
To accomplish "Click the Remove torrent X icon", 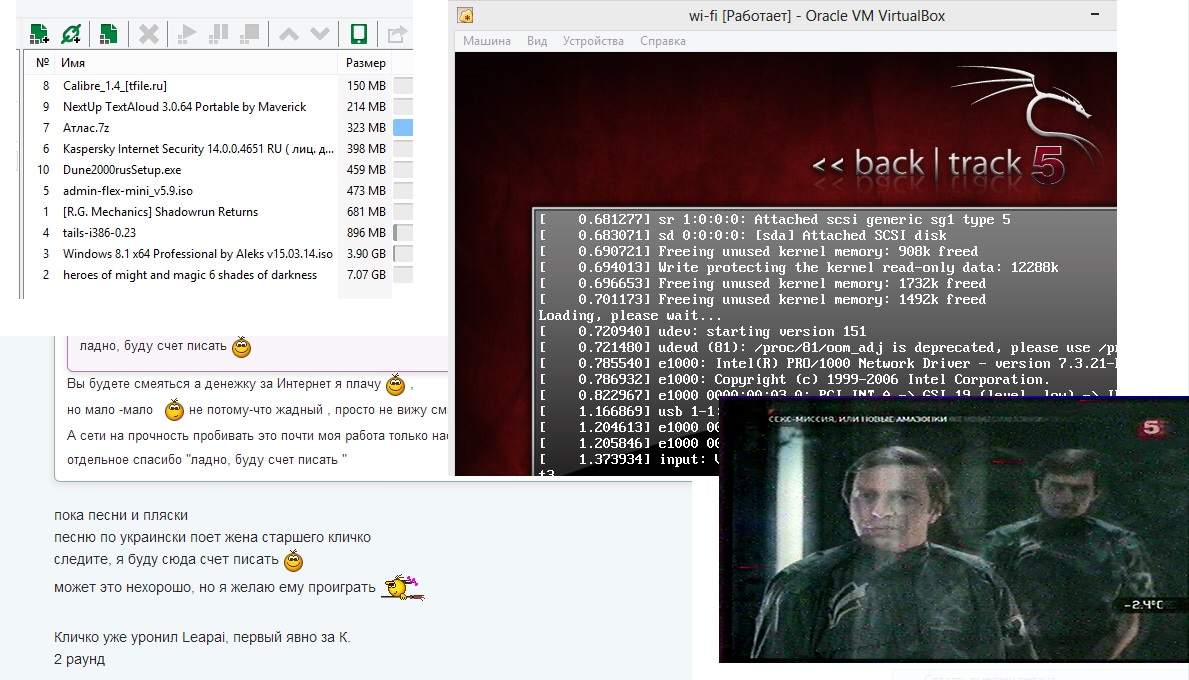I will (x=149, y=33).
